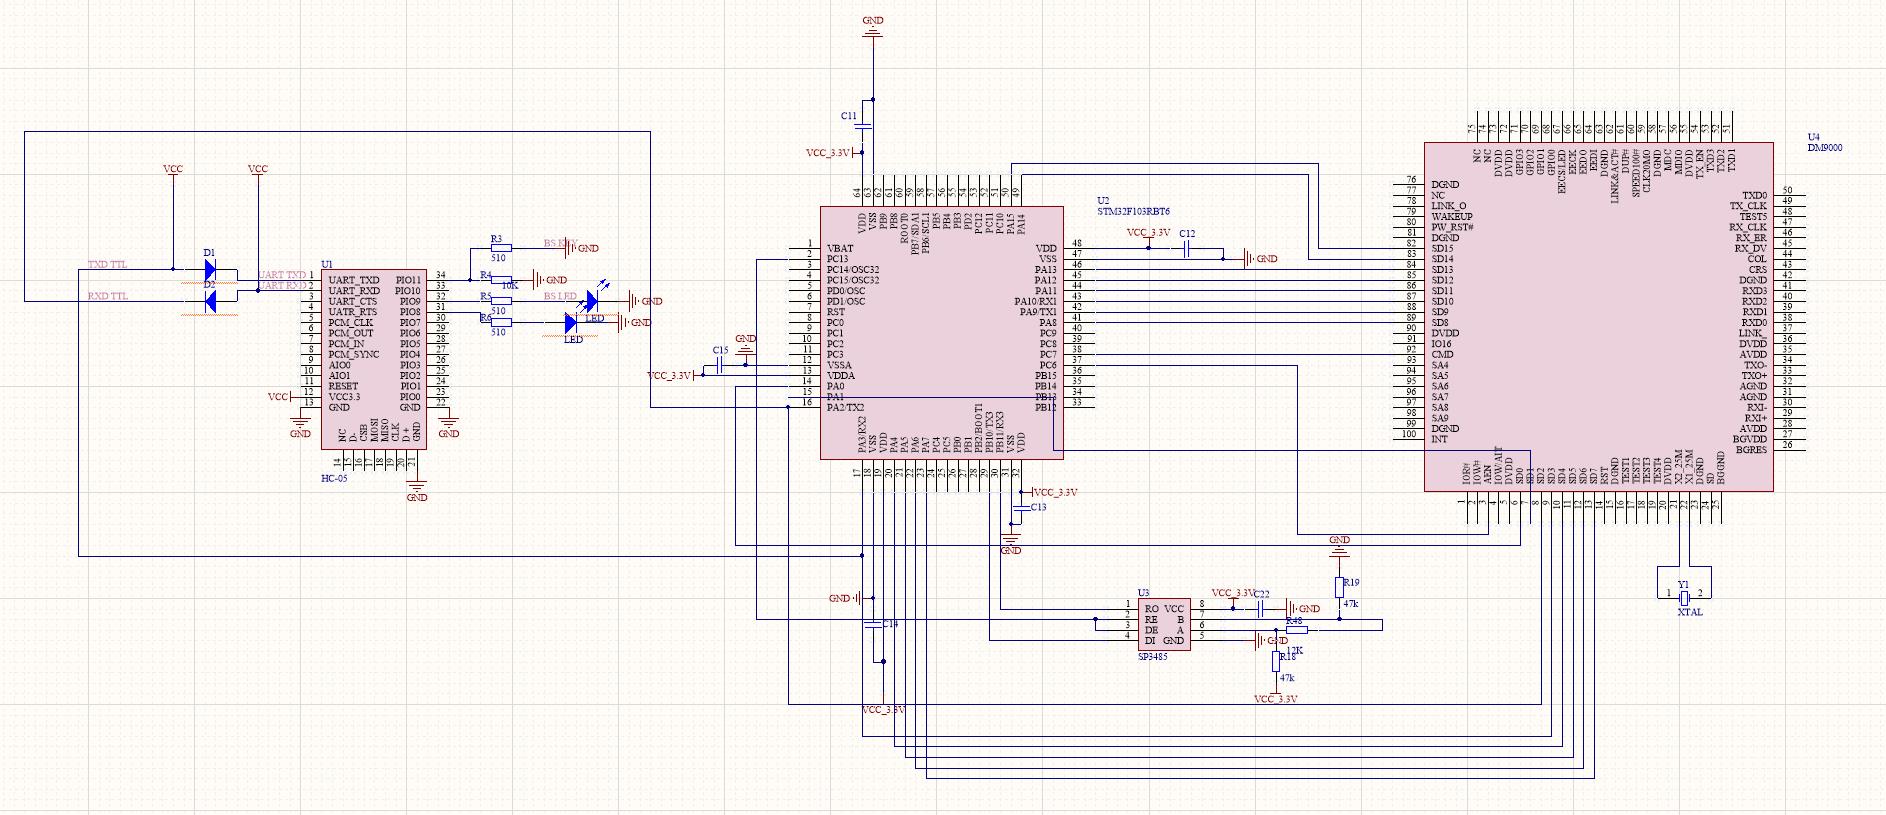Click the TX_CLK pin name on DM9000
The height and width of the screenshot is (815, 1886).
(1749, 206)
